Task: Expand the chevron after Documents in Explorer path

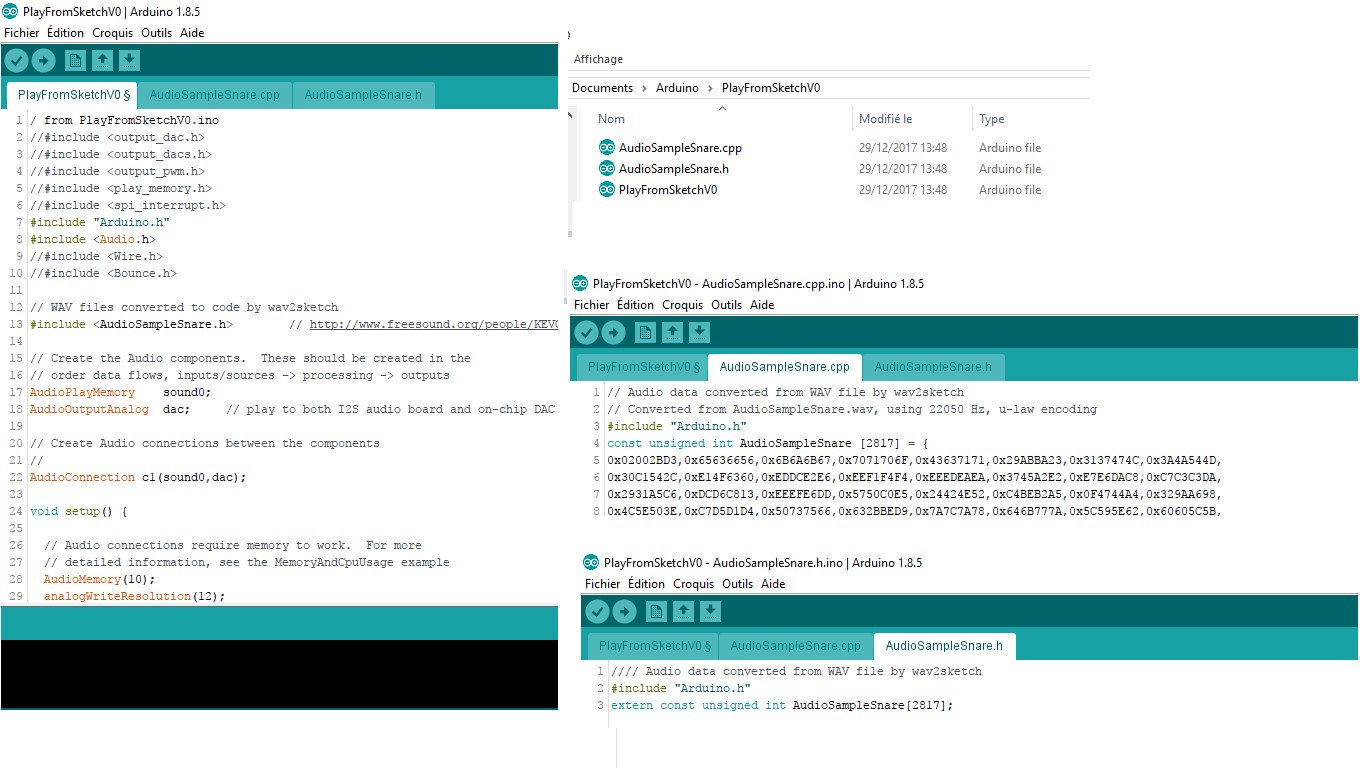Action: point(645,88)
